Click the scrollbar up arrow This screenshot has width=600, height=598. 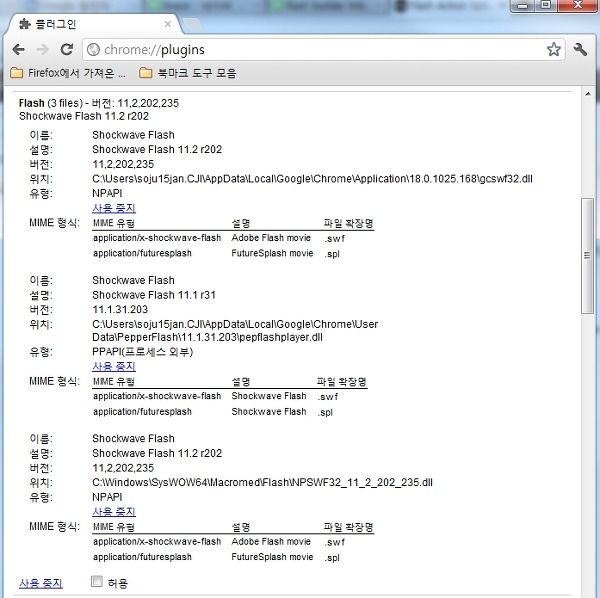click(x=588, y=94)
